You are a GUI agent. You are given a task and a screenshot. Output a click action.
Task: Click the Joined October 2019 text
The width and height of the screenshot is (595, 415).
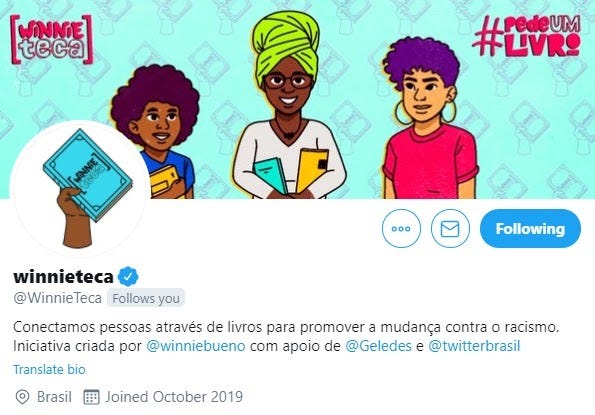point(174,397)
